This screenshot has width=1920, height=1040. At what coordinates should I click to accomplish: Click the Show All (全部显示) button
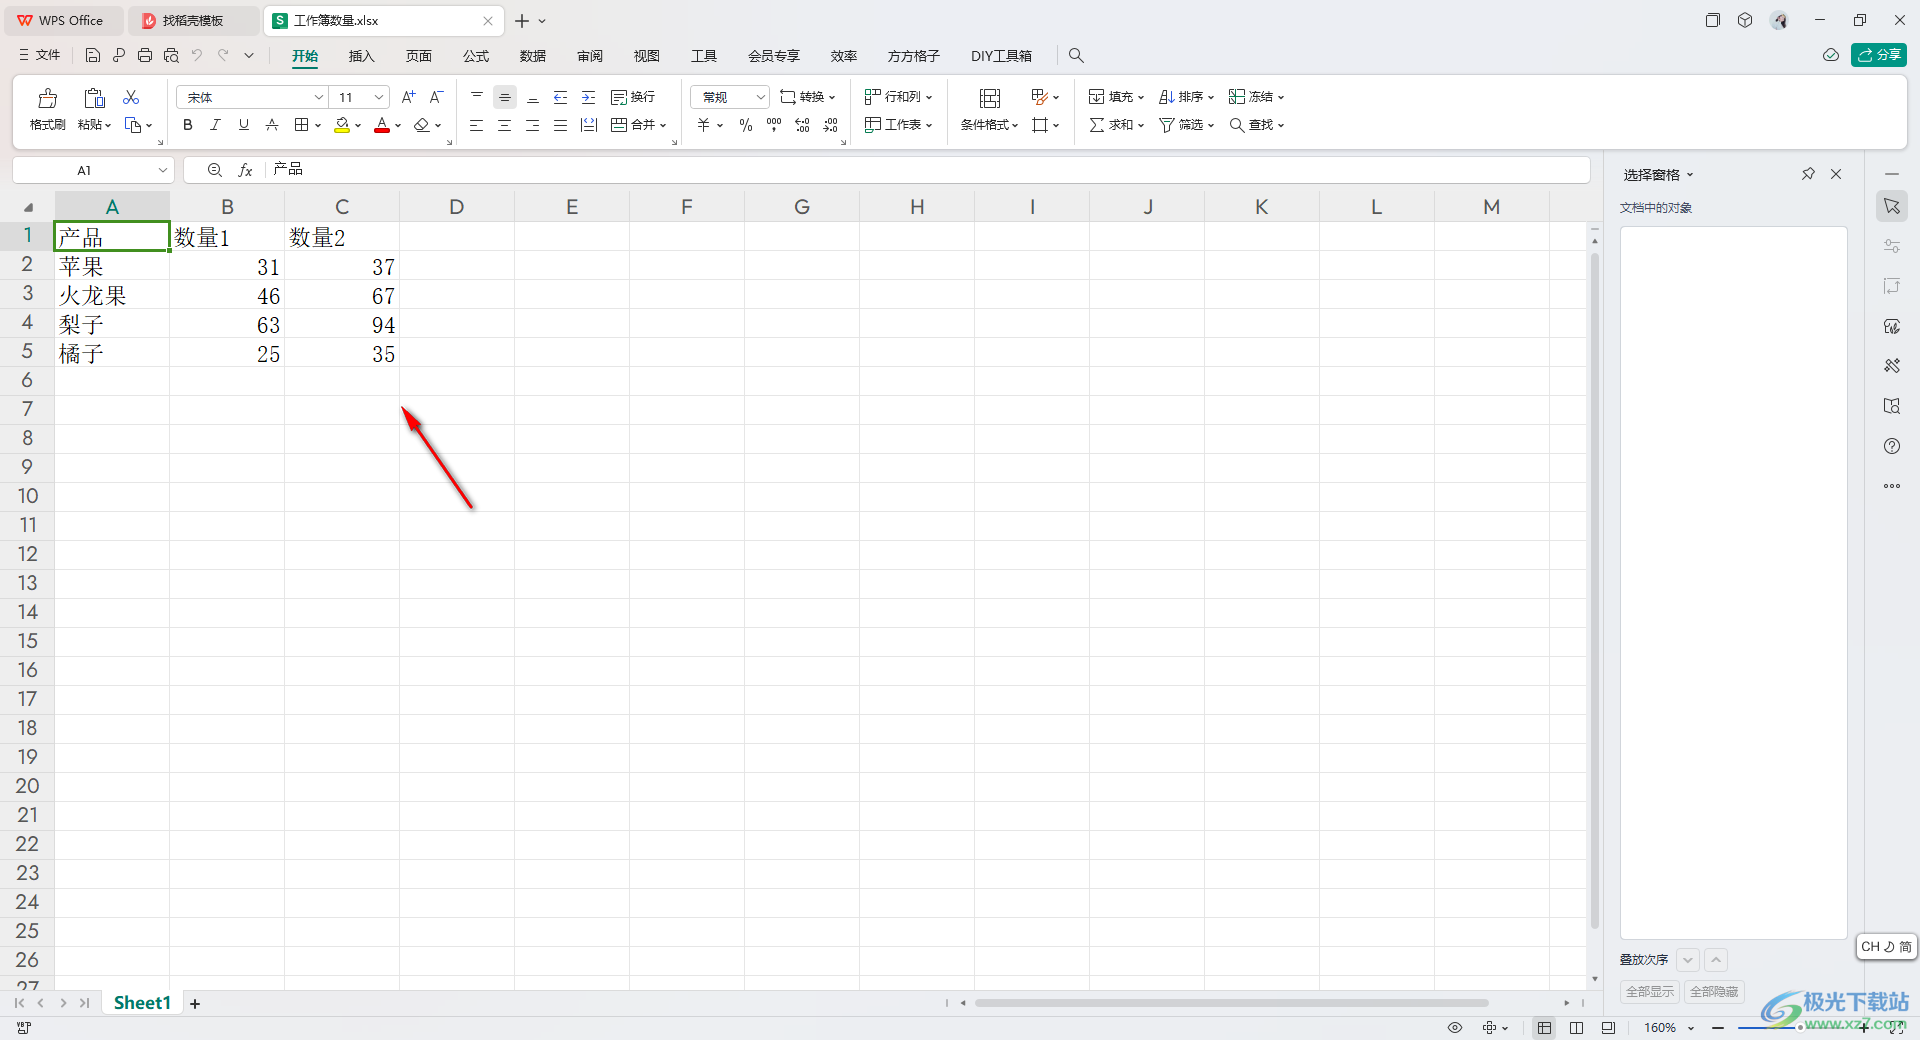(1650, 992)
